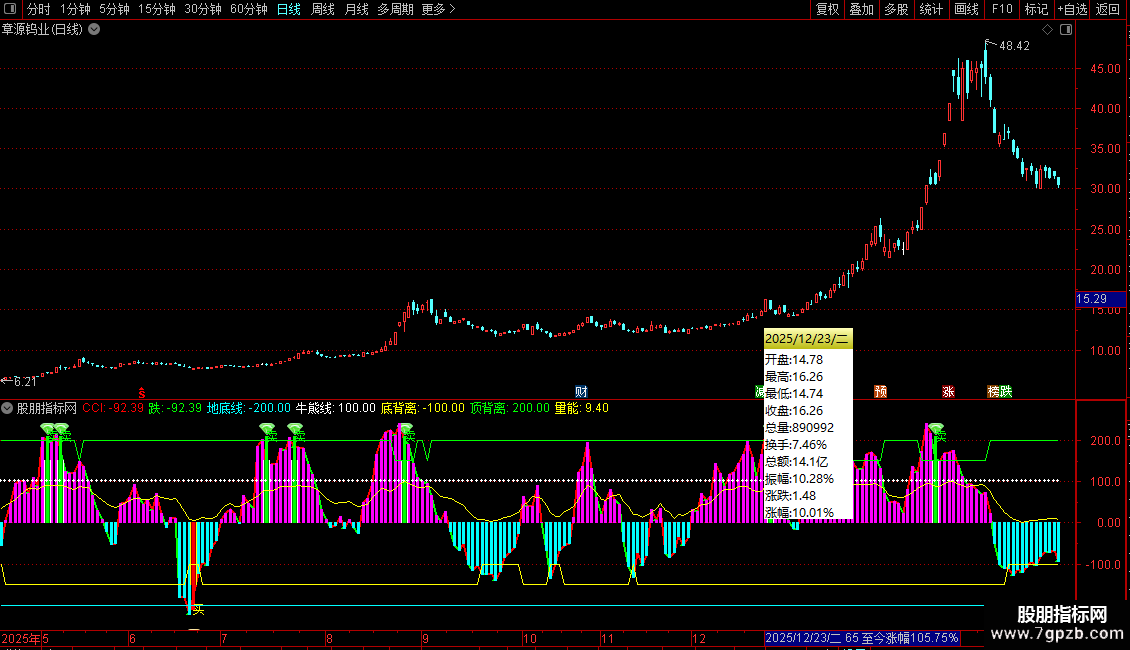Expand the 更多 periods menu
Screen dimensions: 1130x650
tap(438, 9)
